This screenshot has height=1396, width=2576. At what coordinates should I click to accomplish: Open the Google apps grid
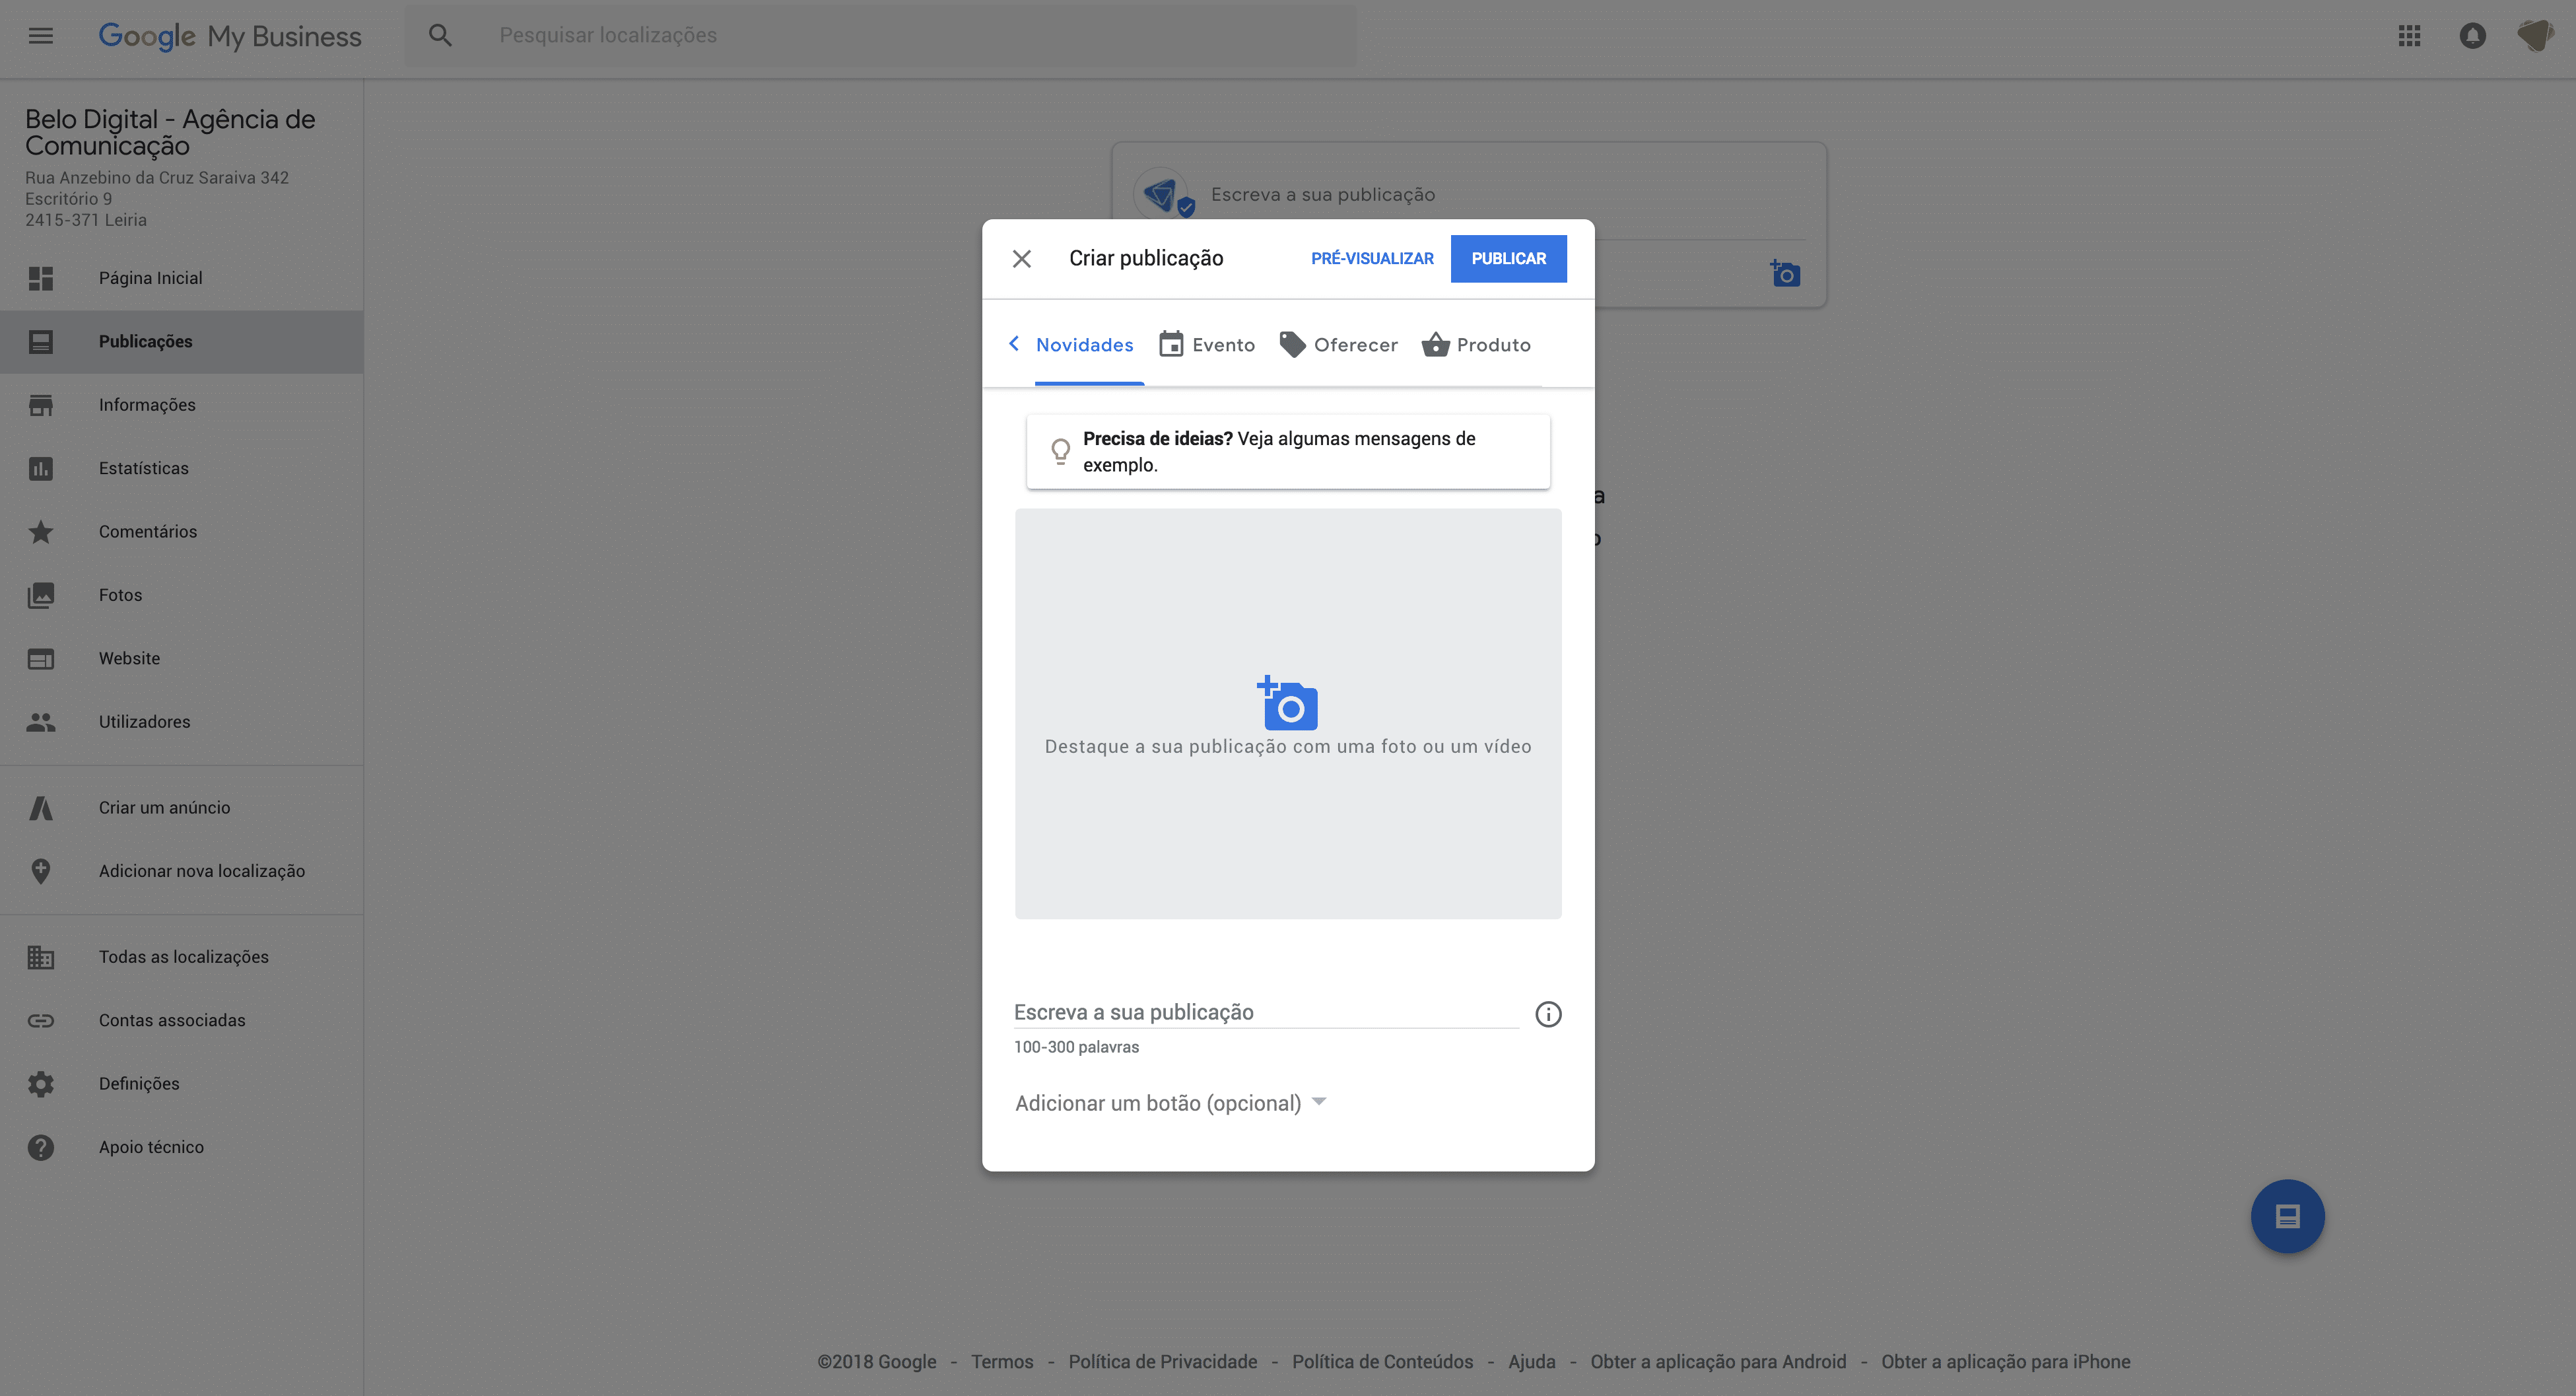pos(2409,36)
